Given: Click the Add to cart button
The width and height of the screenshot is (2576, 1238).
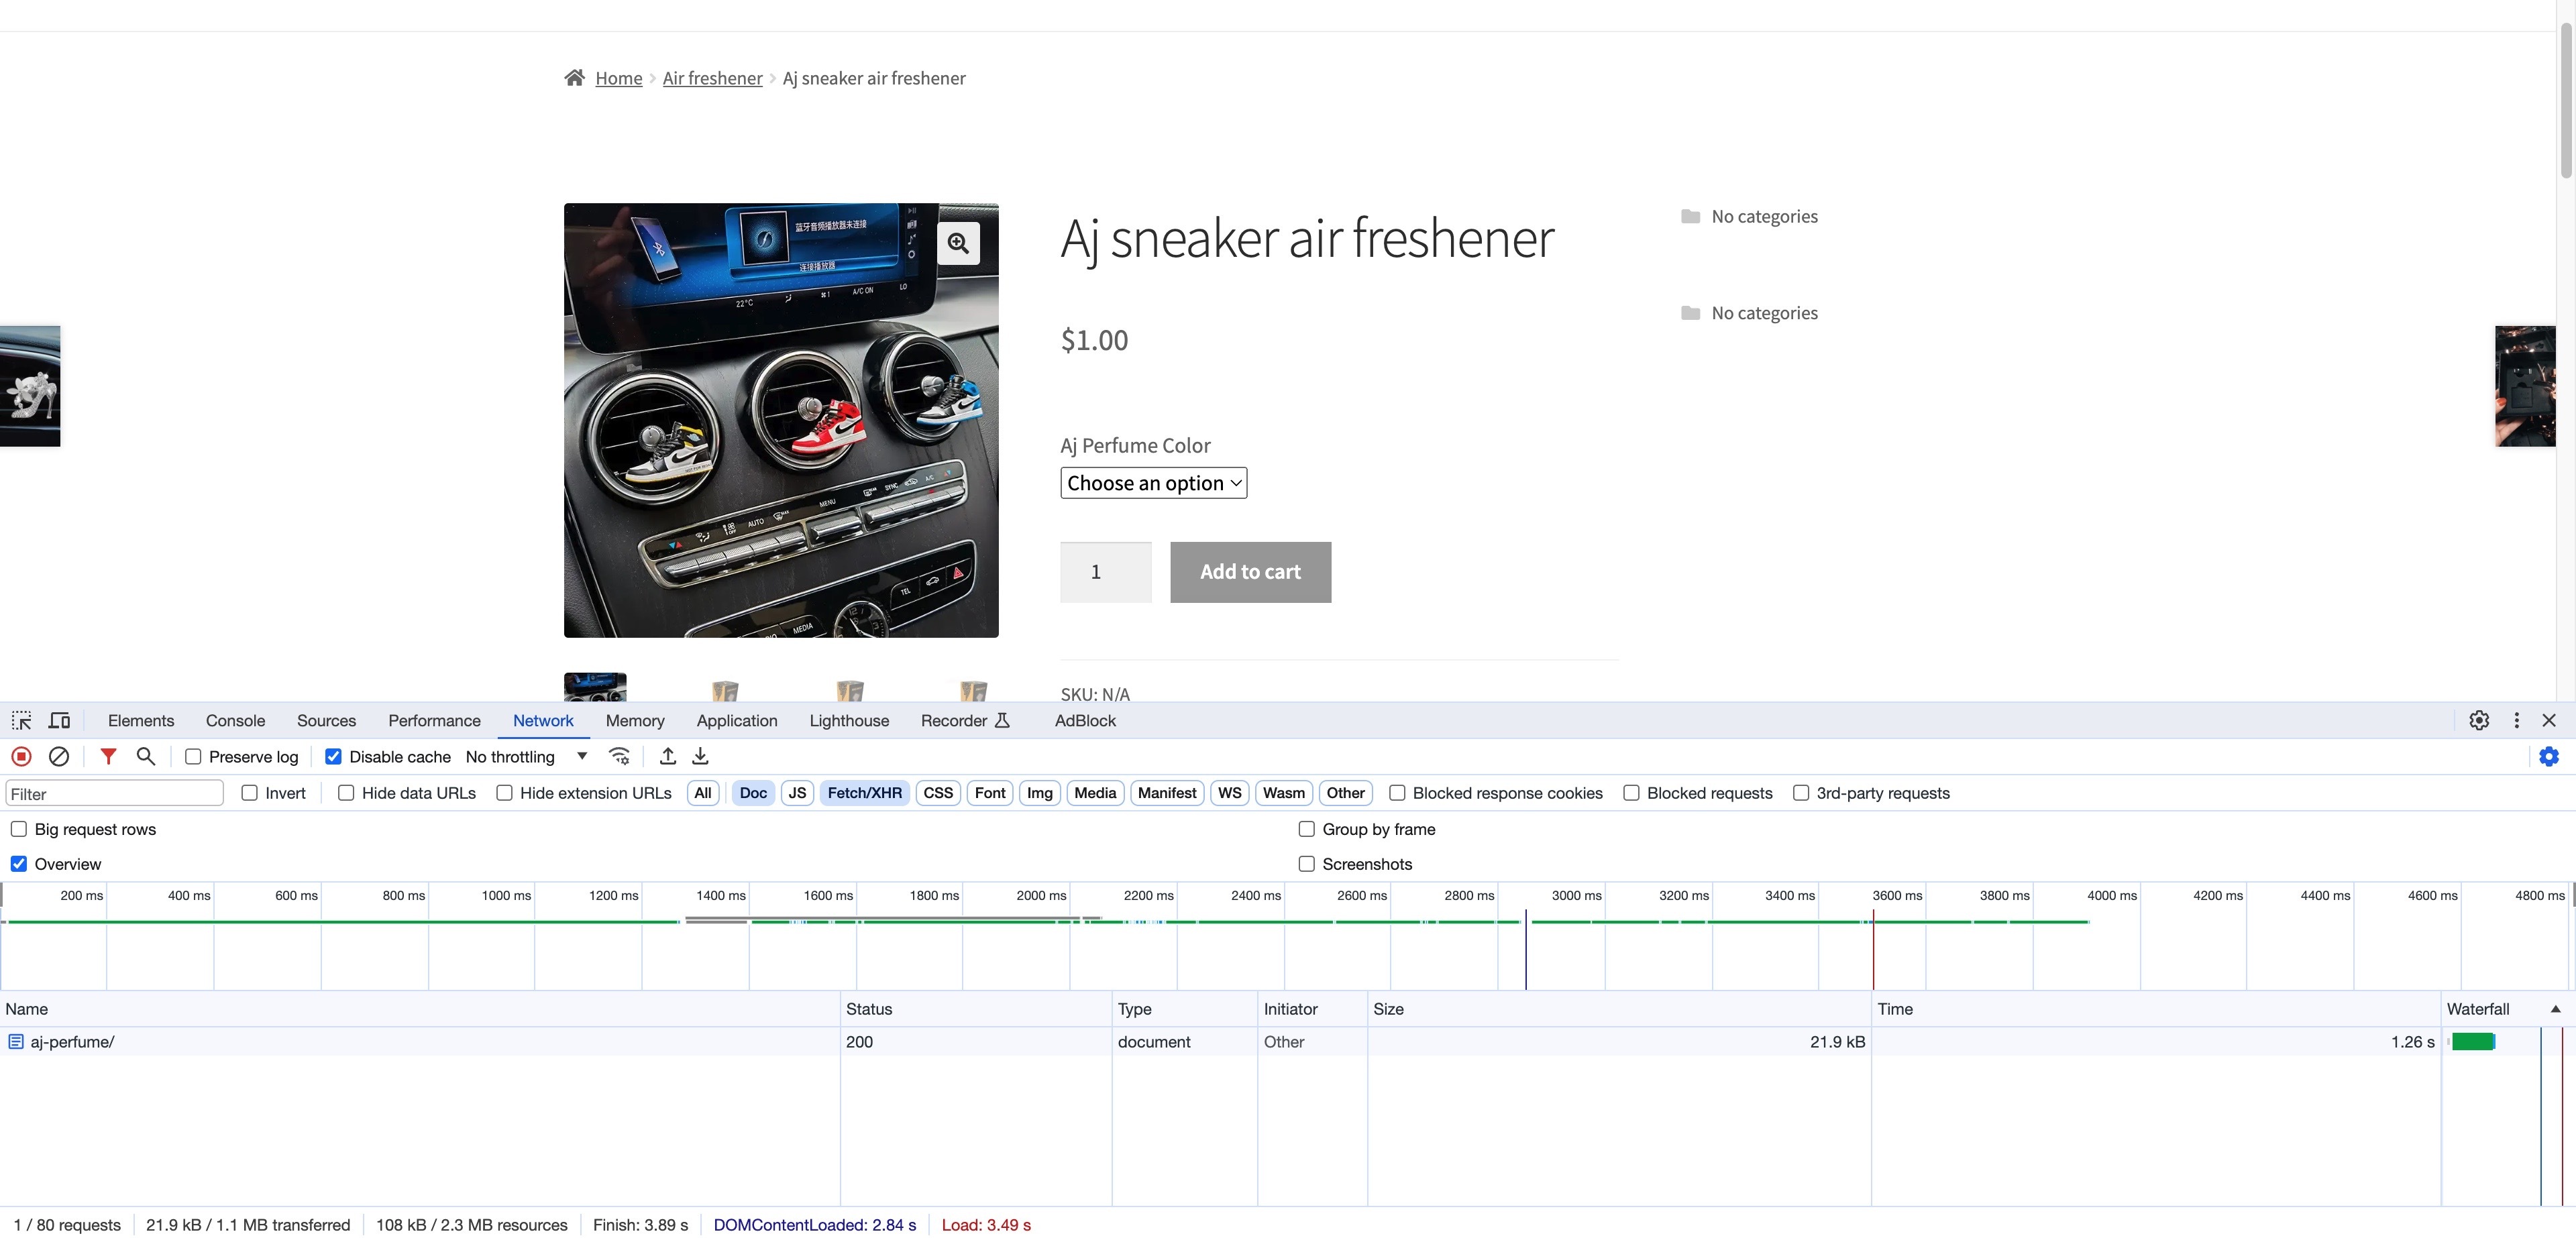Looking at the screenshot, I should click(x=1250, y=572).
